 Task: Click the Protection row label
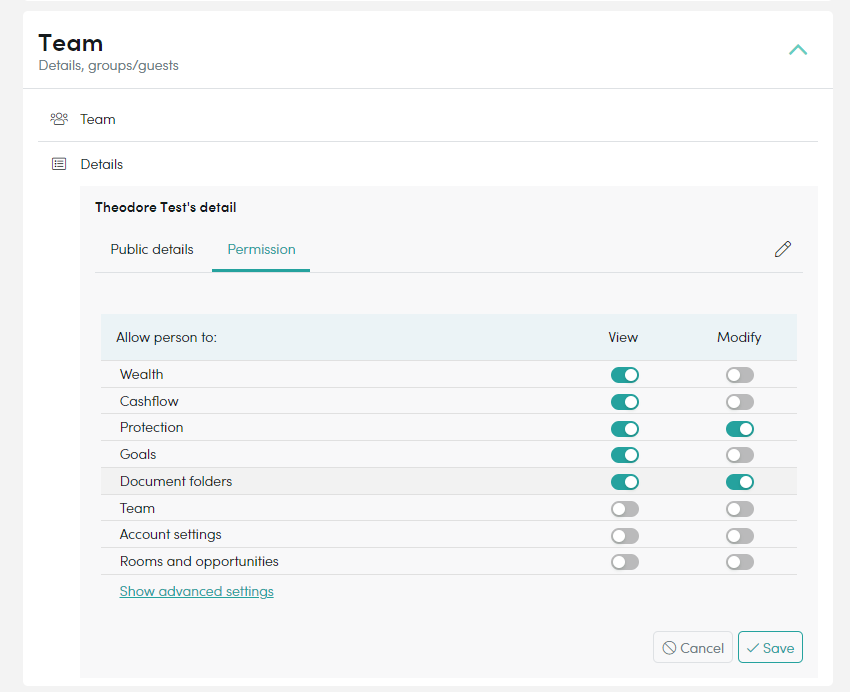[x=151, y=428]
